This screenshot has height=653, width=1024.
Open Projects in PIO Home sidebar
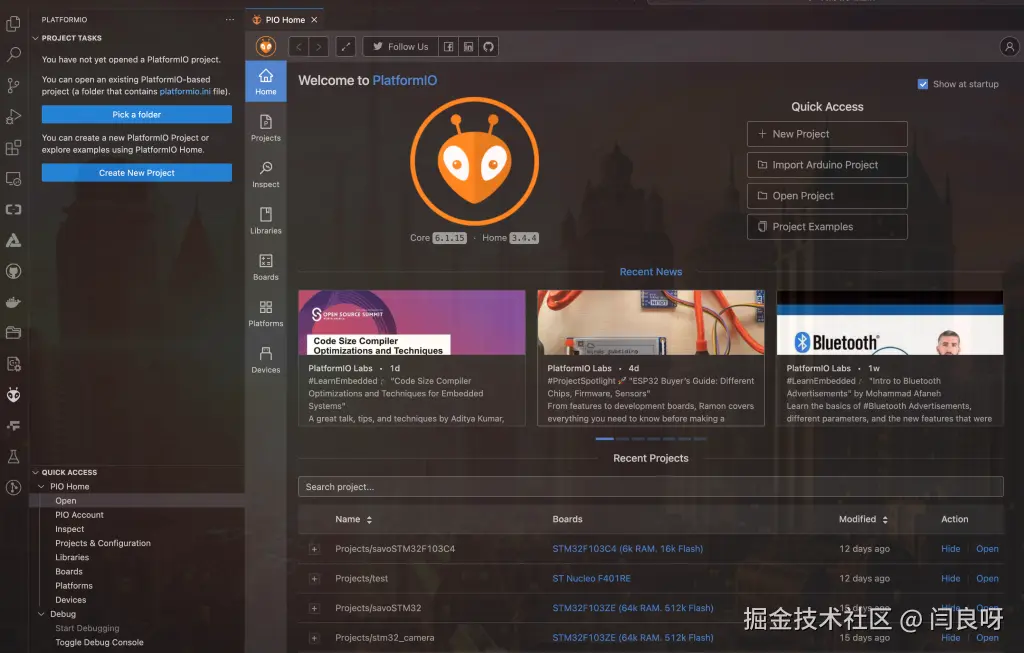266,128
